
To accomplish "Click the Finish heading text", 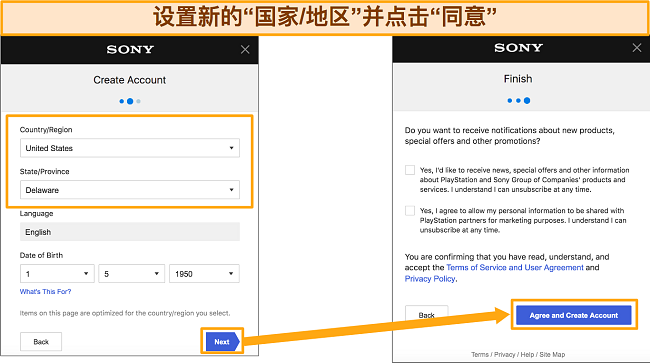I will (518, 79).
